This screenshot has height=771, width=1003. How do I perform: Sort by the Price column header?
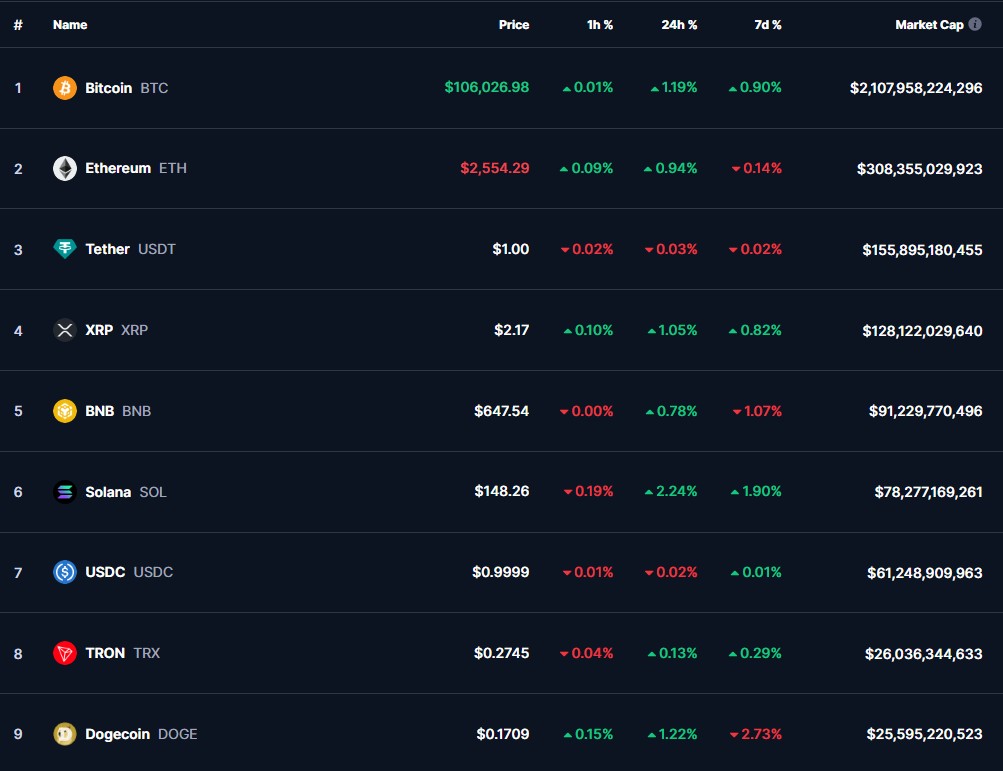tap(514, 25)
